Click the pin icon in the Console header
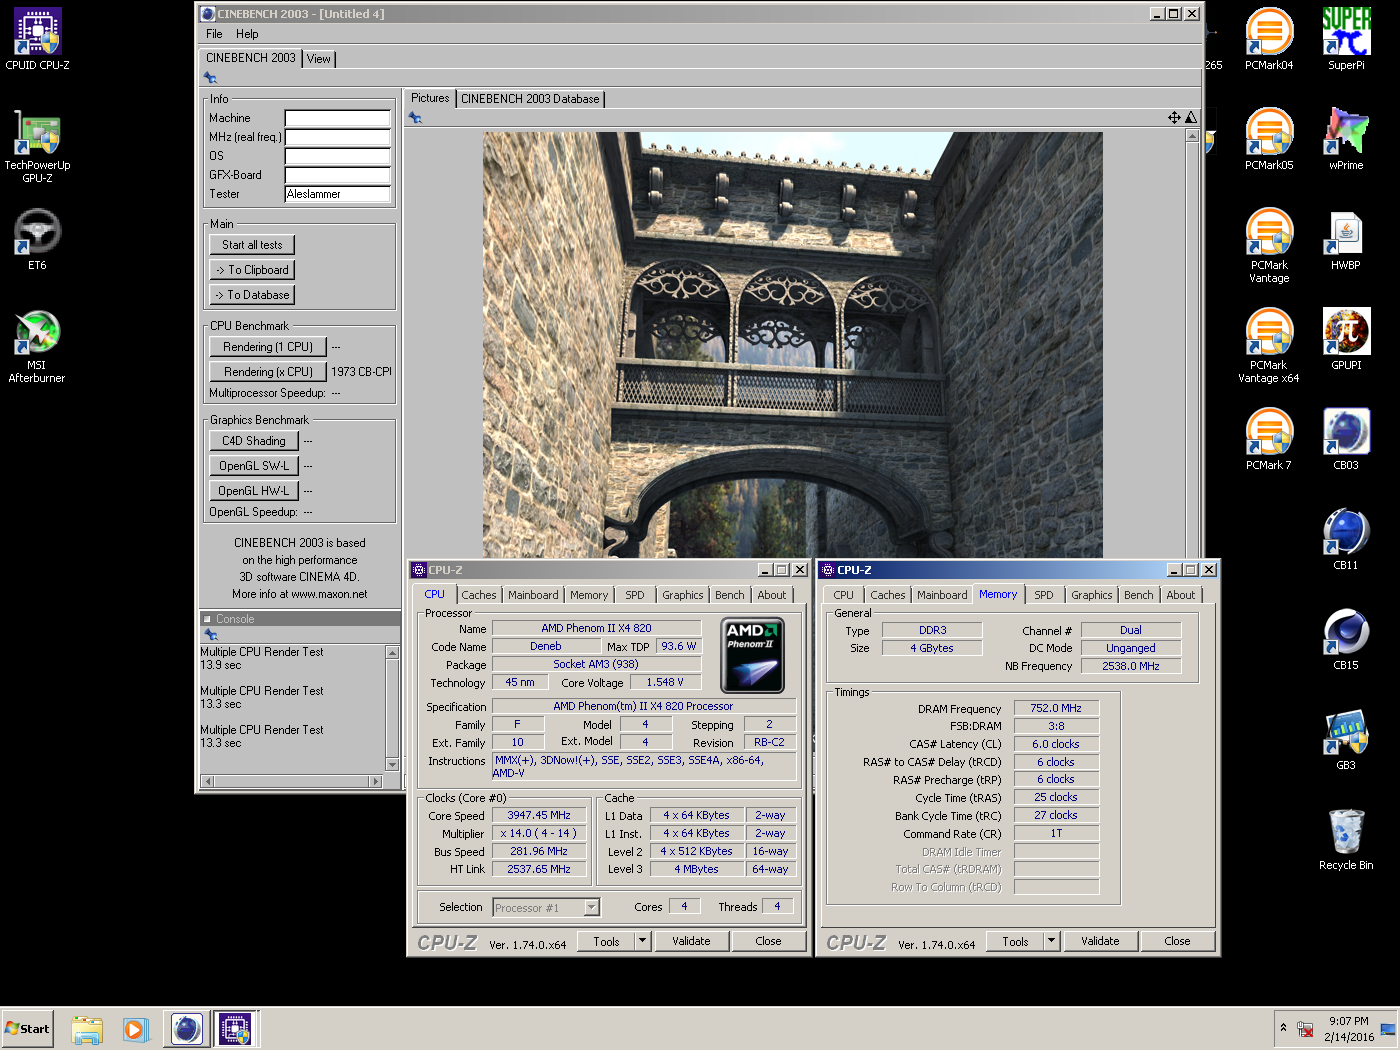Screen dimensions: 1400x1050 (x=210, y=635)
